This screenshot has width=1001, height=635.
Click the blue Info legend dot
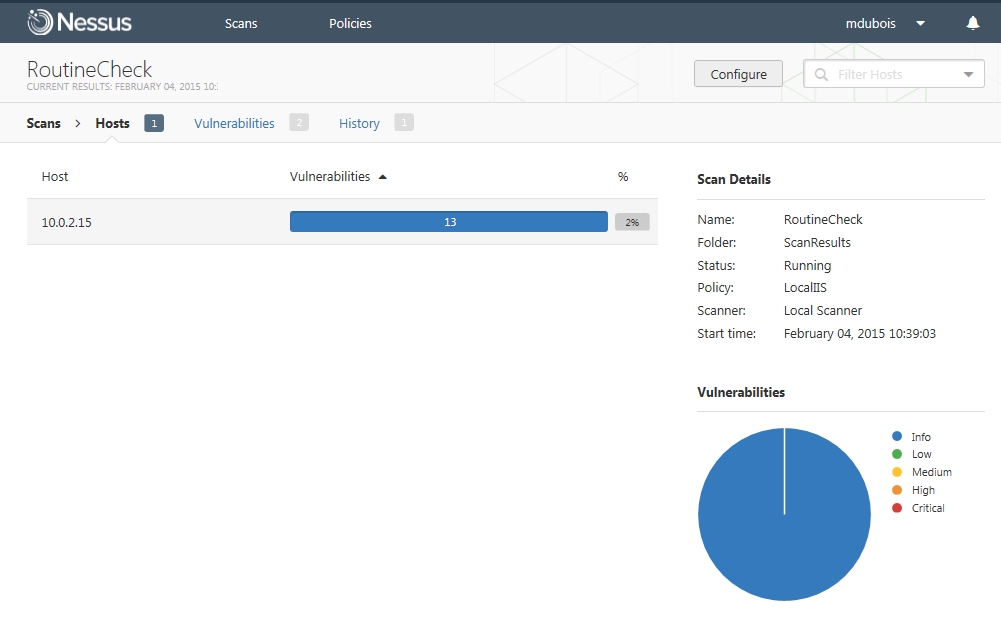click(x=897, y=437)
